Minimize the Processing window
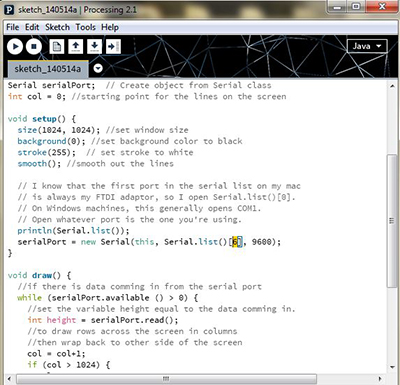 tap(338, 7)
